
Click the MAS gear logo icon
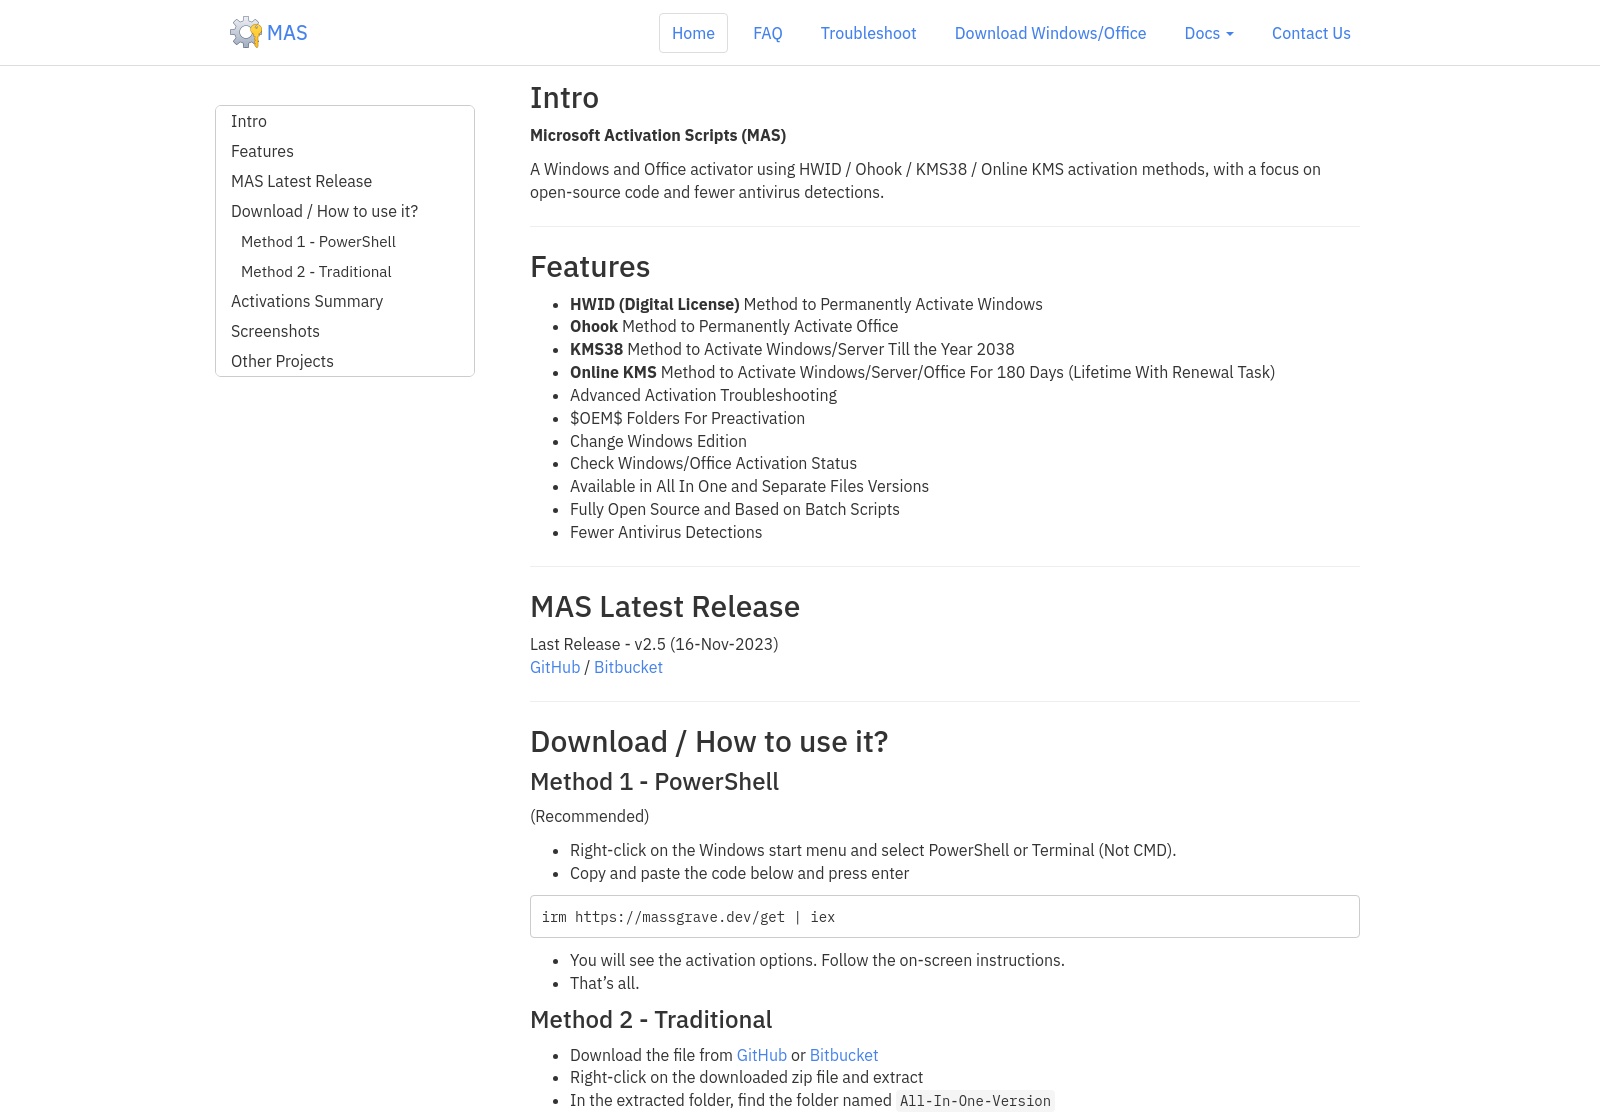point(245,33)
